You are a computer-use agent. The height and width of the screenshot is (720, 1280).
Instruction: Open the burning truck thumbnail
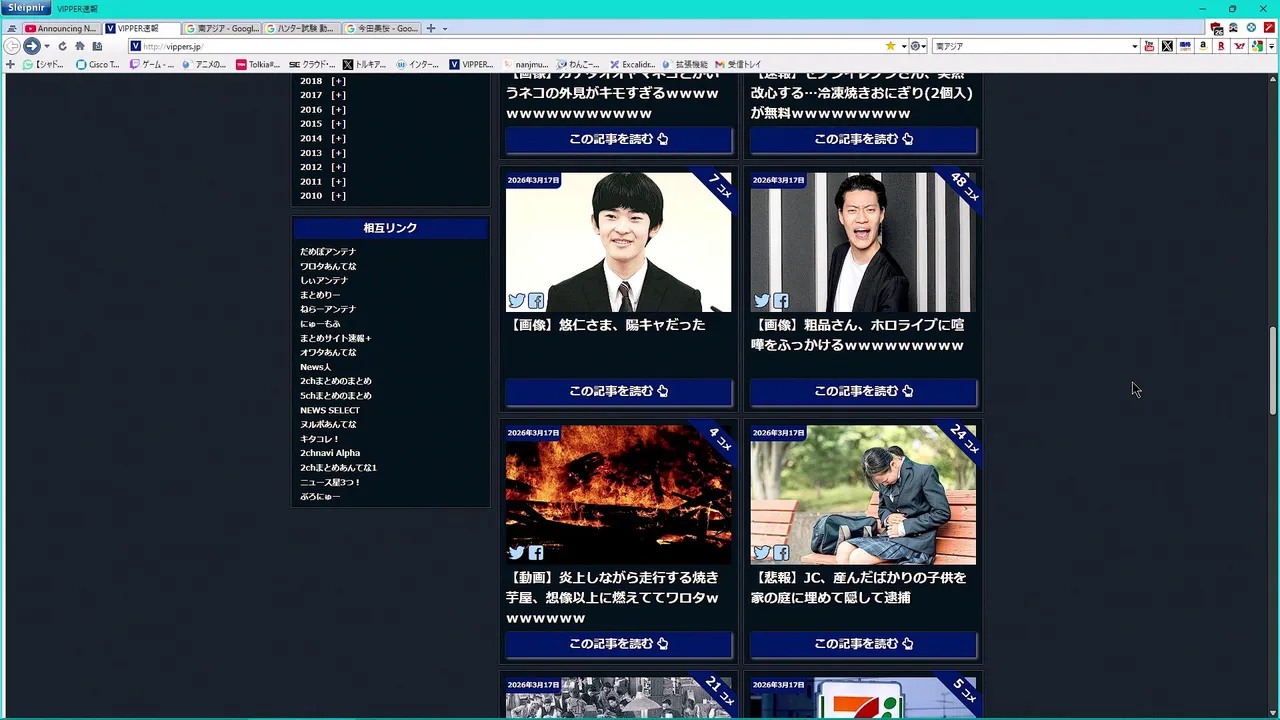618,494
